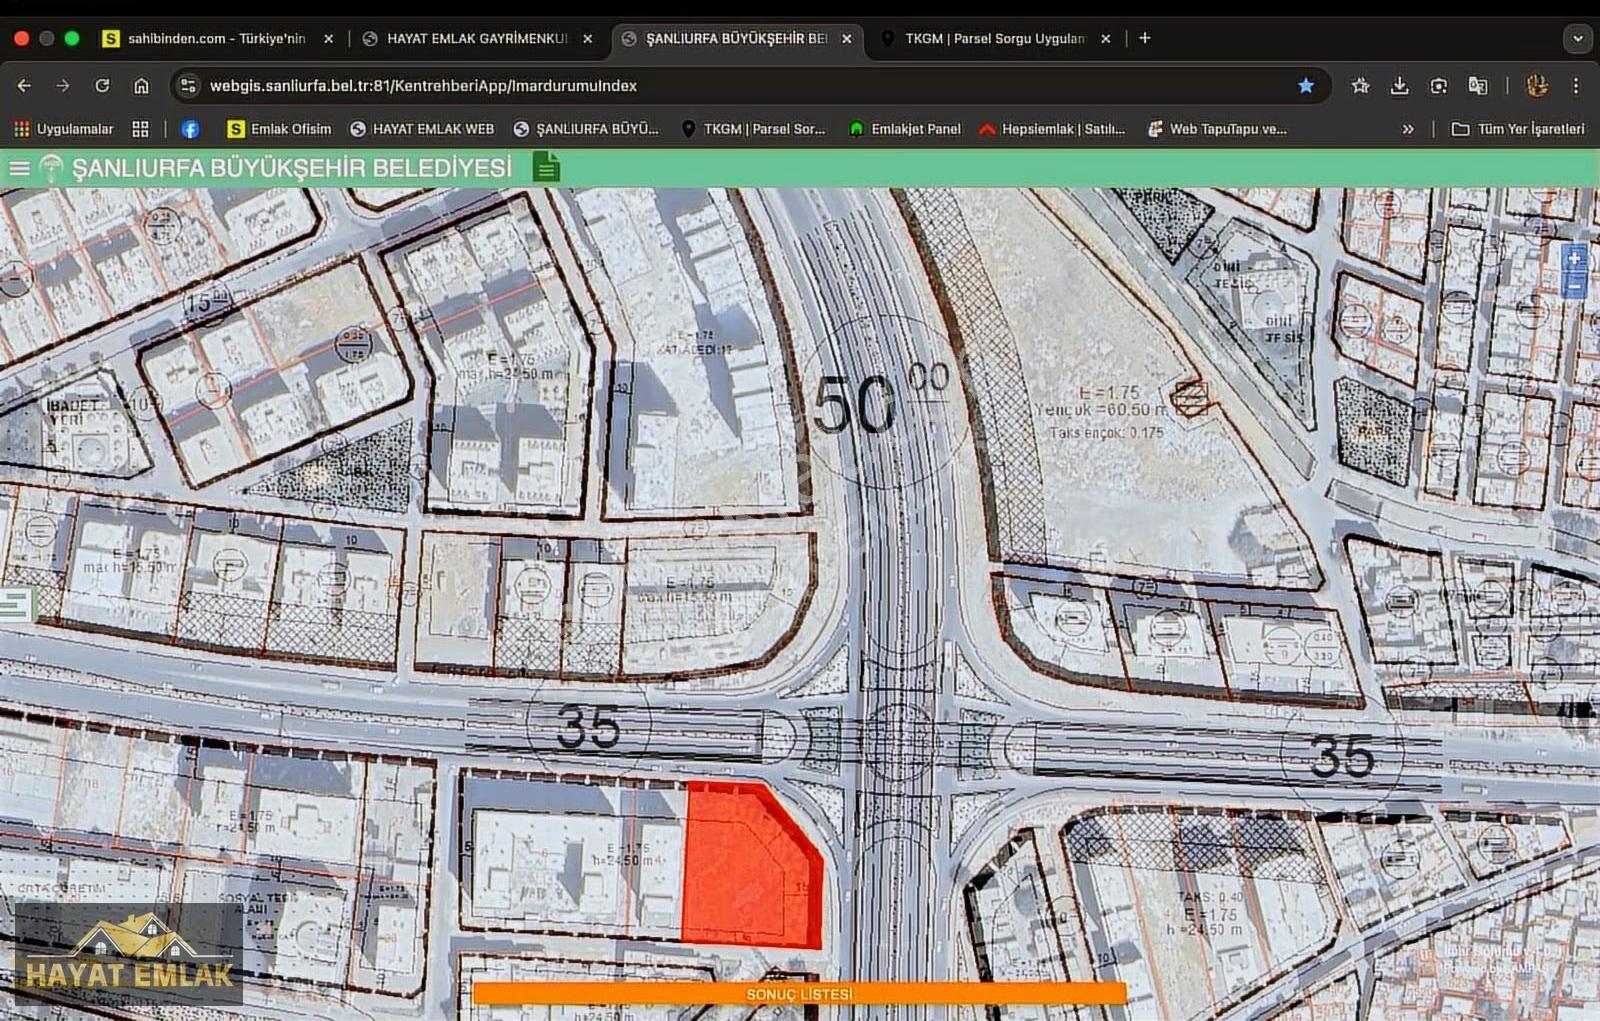Screen dimensions: 1600x1021
Task: Open the HAYAT EMLAK WEB bookmark
Action: (x=421, y=129)
